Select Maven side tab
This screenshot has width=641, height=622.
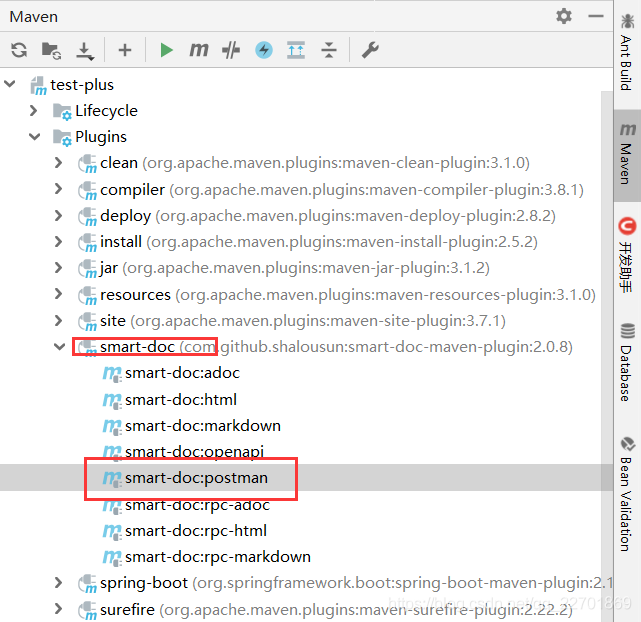pyautogui.click(x=627, y=154)
